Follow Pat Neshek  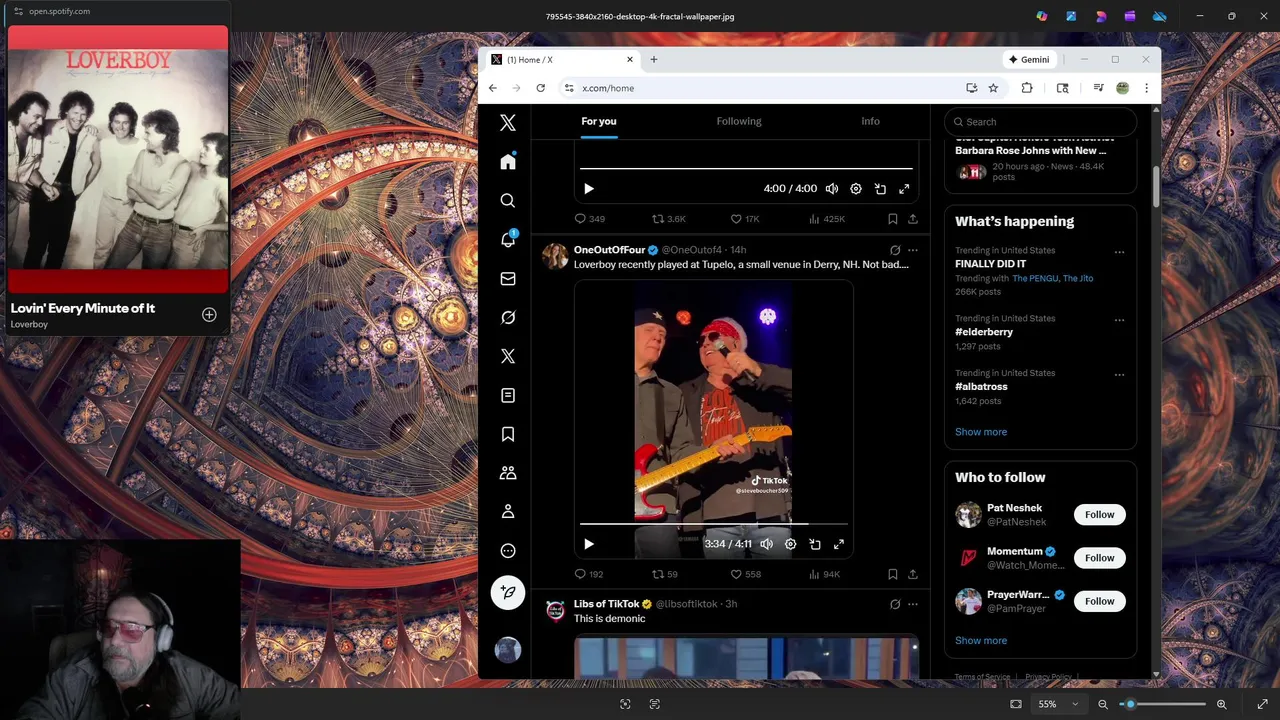(x=1099, y=515)
